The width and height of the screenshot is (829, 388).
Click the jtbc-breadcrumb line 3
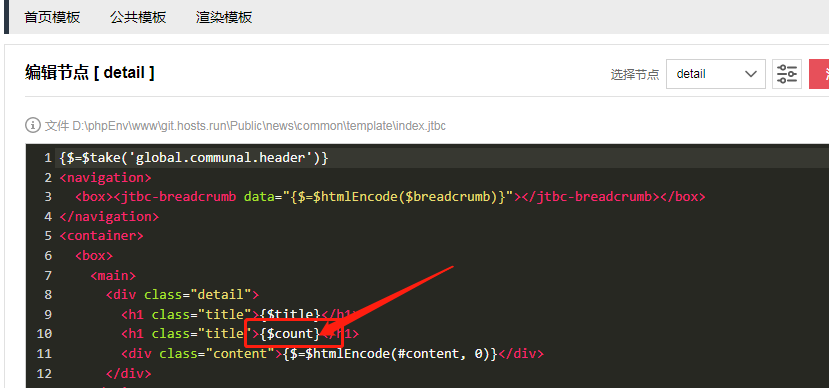390,197
